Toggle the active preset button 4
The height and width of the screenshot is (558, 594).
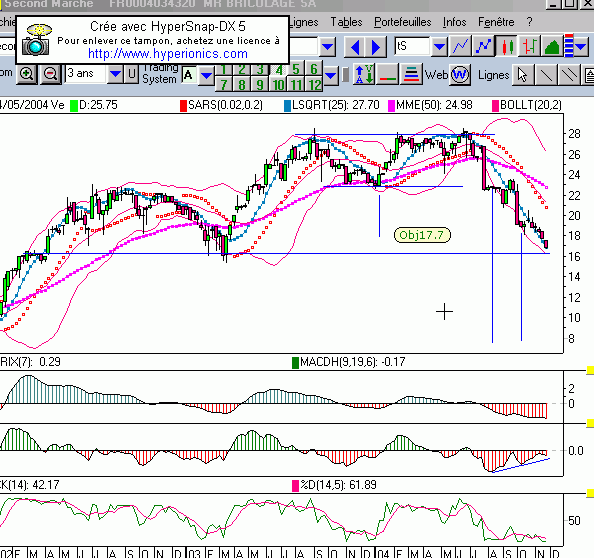[x=279, y=70]
